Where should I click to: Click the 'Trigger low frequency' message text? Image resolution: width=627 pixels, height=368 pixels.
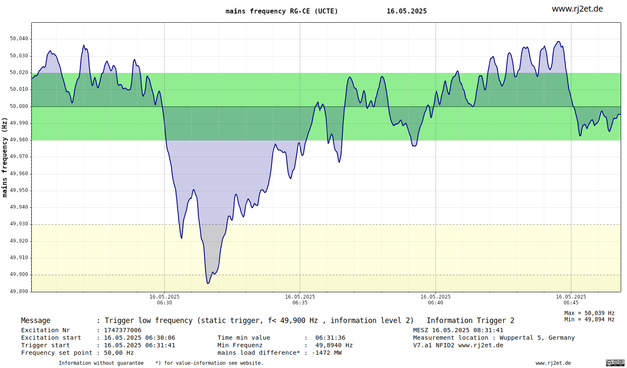click(x=259, y=320)
